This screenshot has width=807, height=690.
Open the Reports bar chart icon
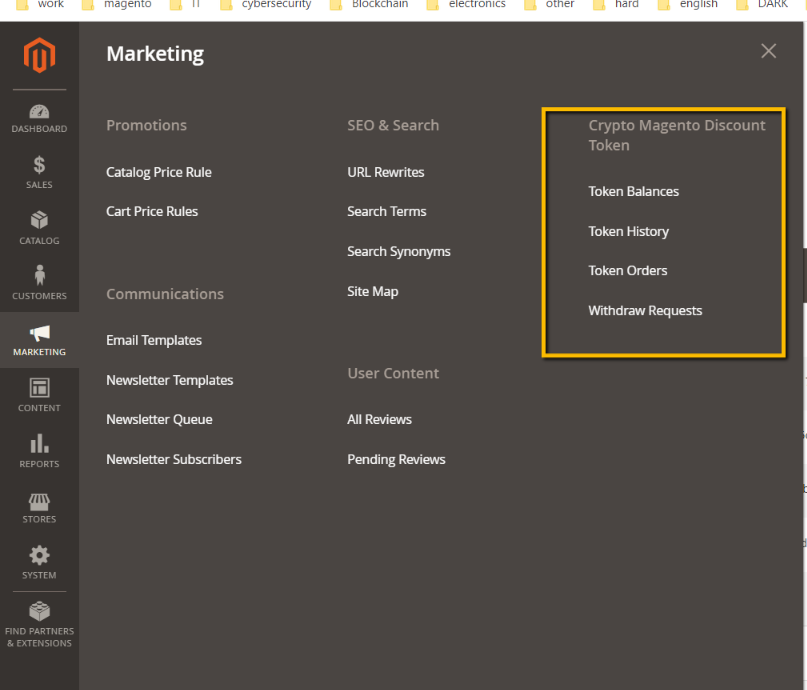pyautogui.click(x=39, y=444)
